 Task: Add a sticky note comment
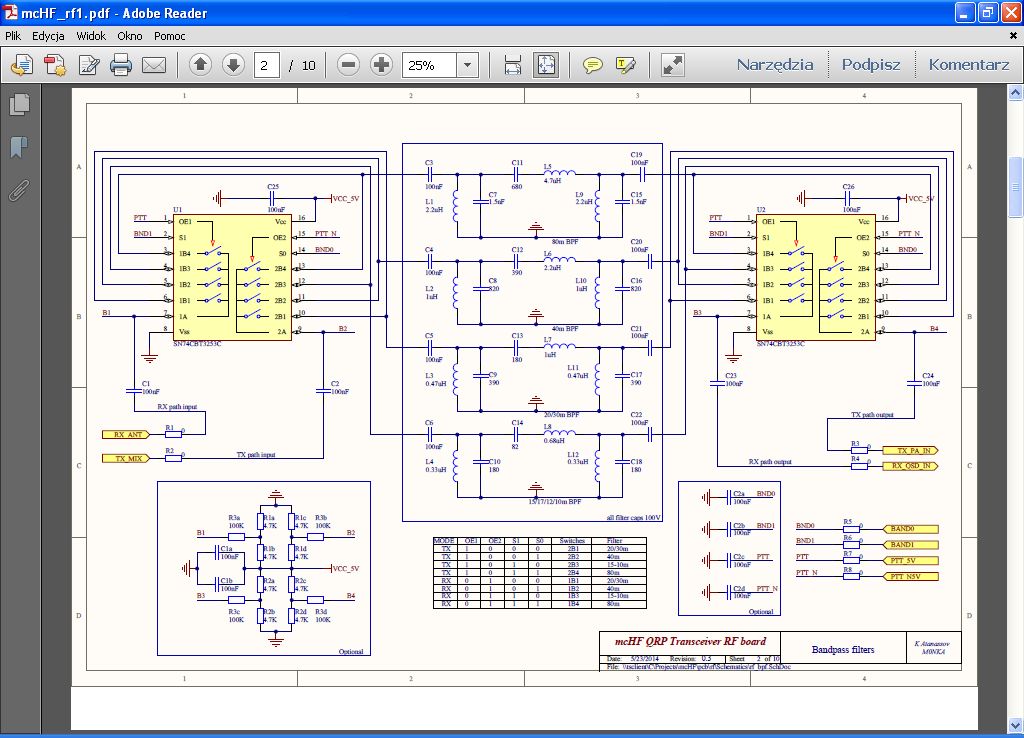point(593,66)
